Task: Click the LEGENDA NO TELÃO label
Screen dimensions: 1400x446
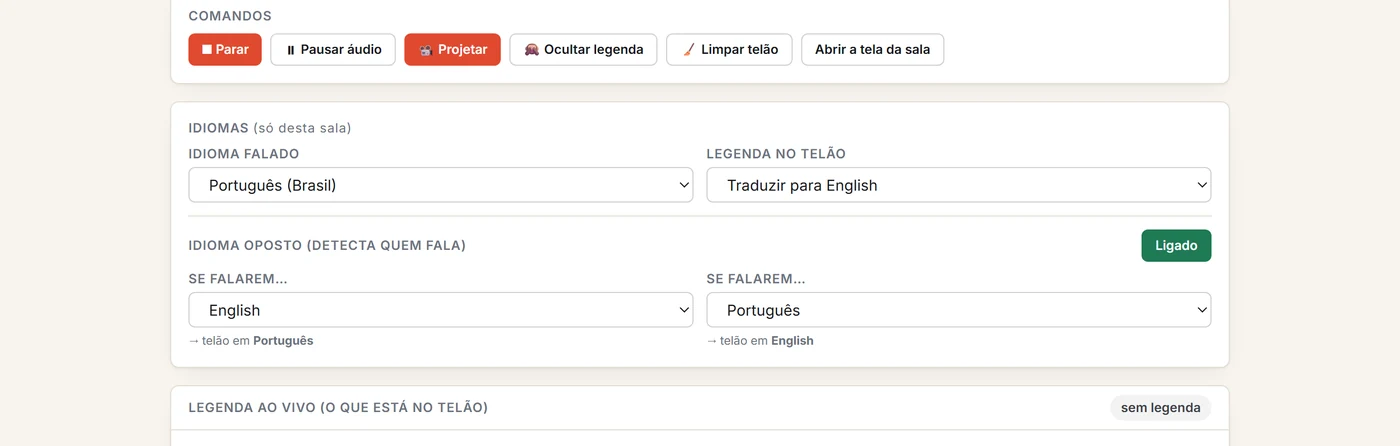Action: coord(776,154)
